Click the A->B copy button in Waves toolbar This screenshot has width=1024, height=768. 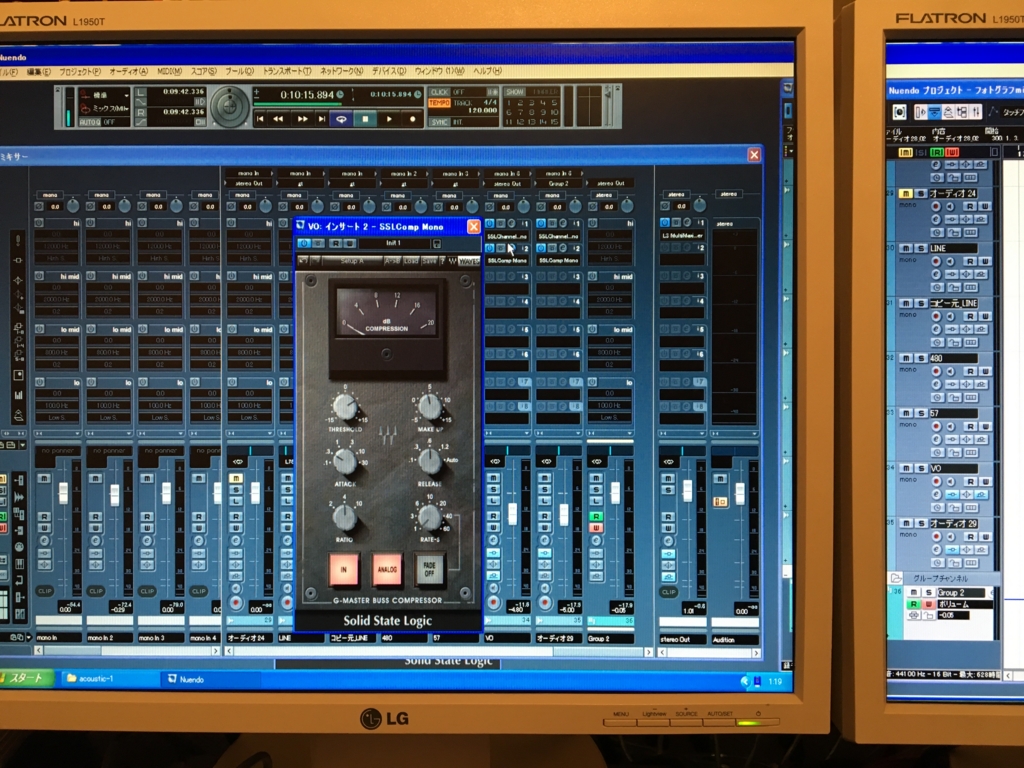coord(392,261)
